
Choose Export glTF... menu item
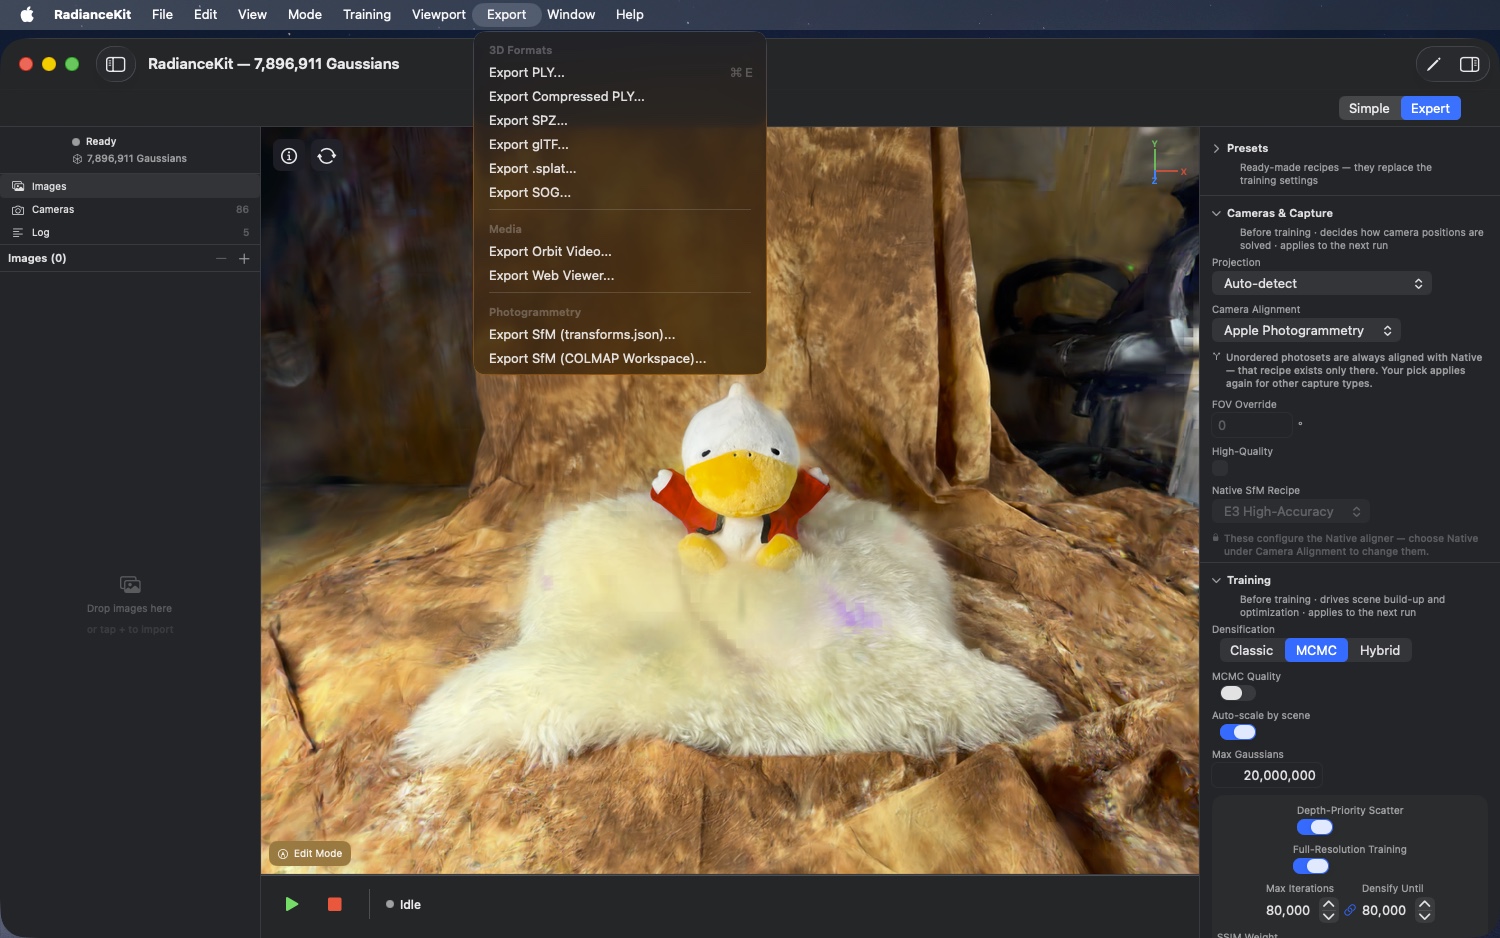tap(620, 144)
